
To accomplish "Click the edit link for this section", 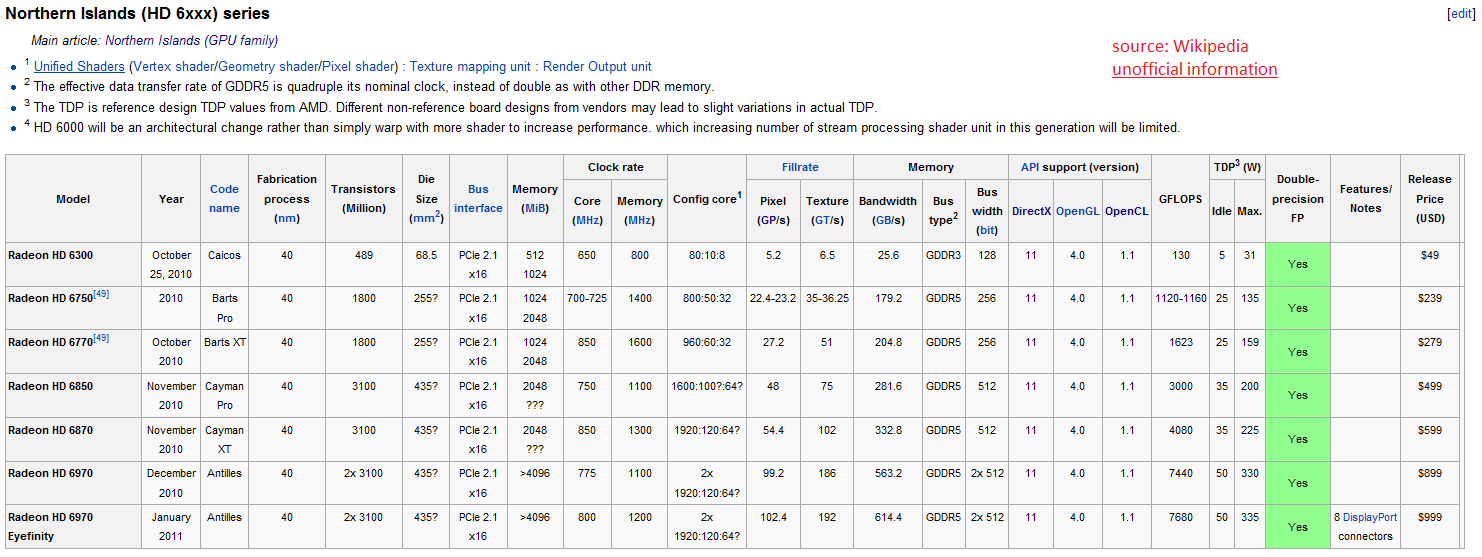I will pos(1461,14).
